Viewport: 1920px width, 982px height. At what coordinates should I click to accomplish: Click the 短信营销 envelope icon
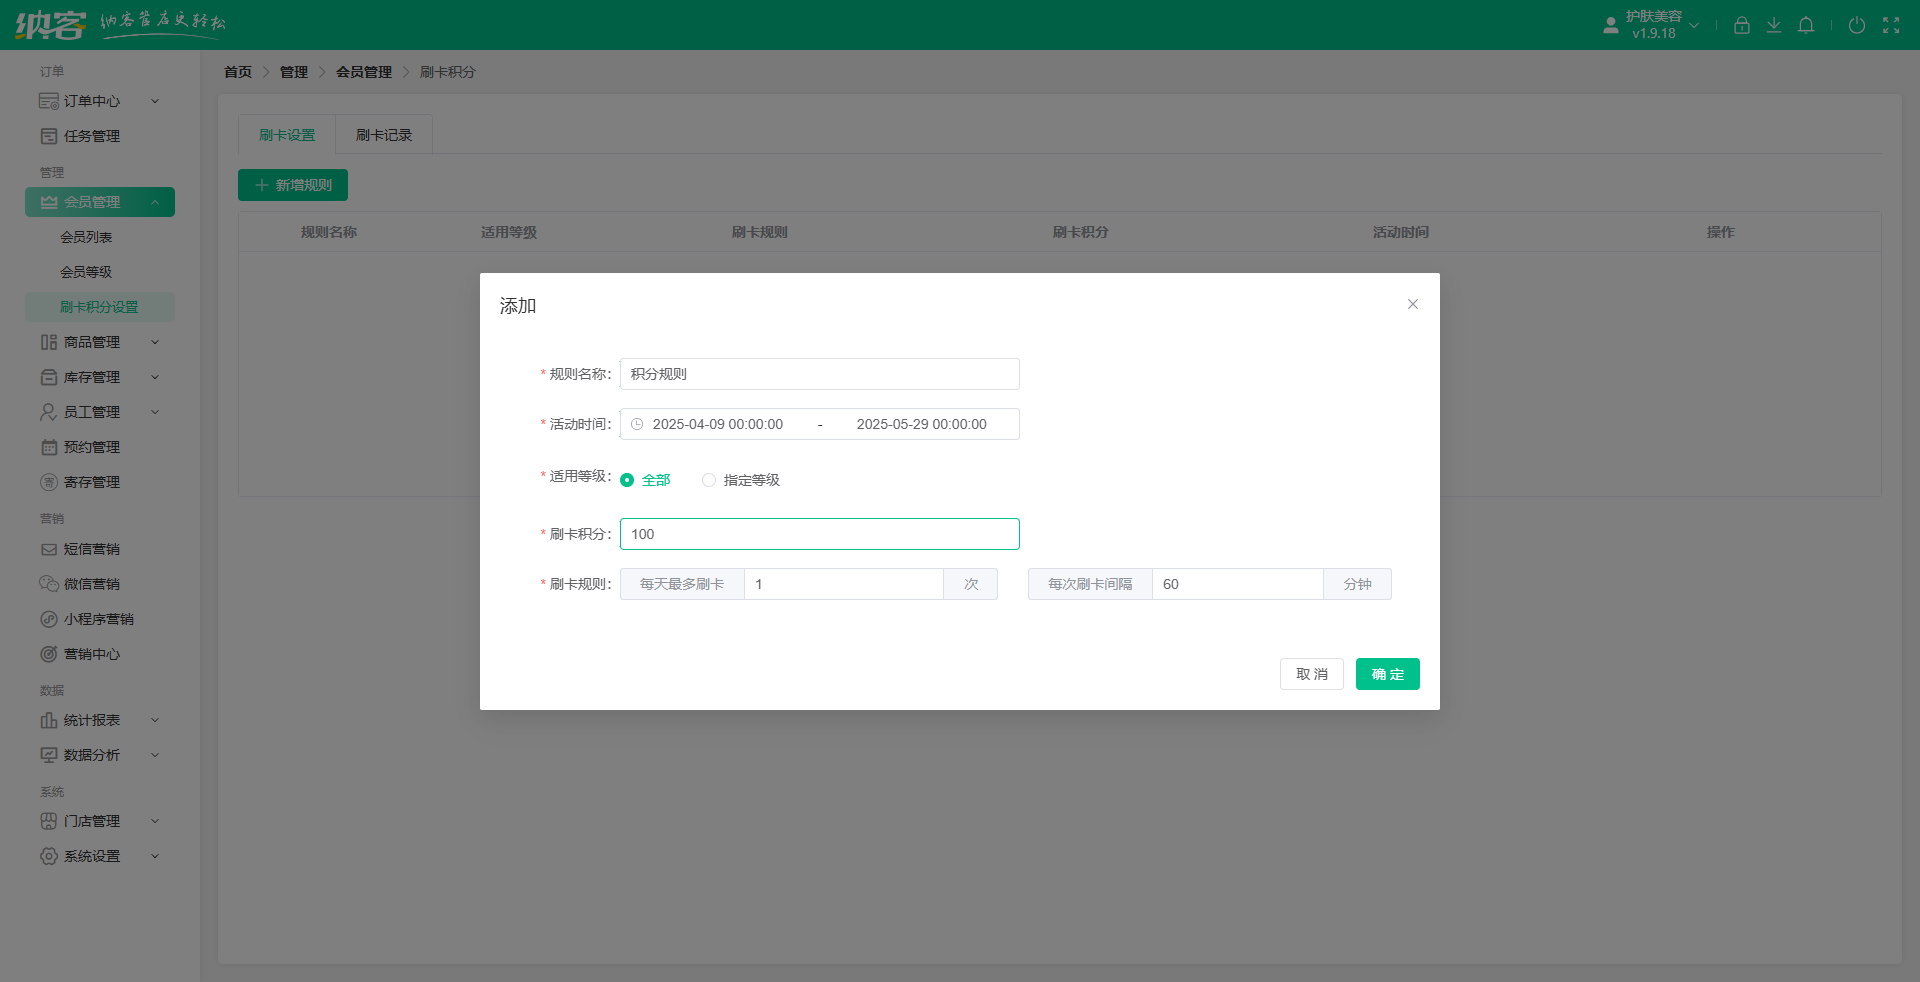(x=49, y=548)
